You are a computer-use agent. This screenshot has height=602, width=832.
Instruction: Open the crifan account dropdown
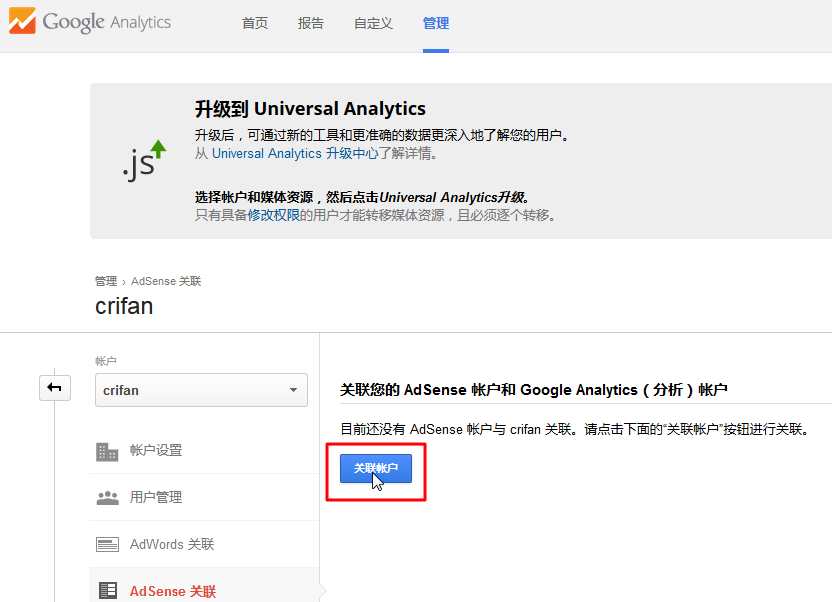pos(201,390)
